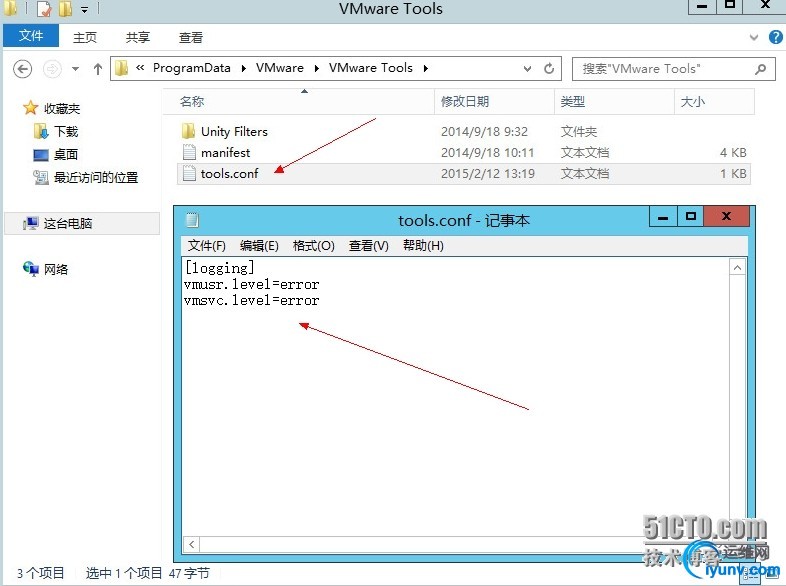Click the [logging] line in Notepad
The image size is (786, 586).
(x=220, y=268)
